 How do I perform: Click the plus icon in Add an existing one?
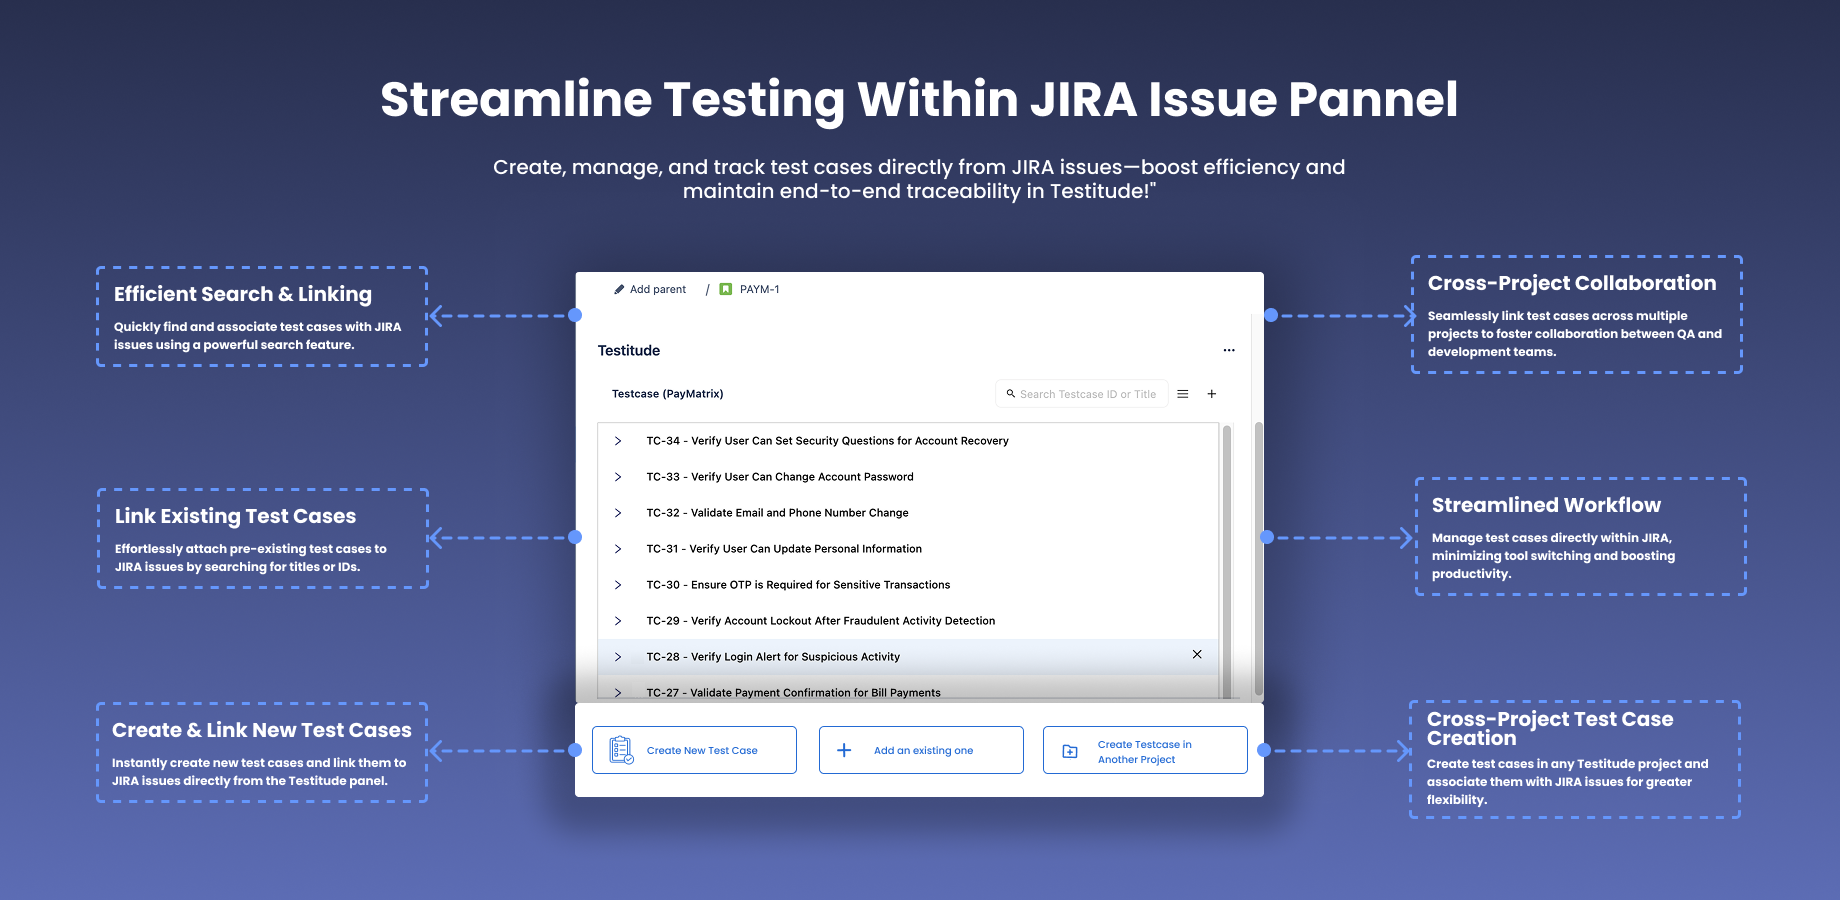pyautogui.click(x=844, y=750)
